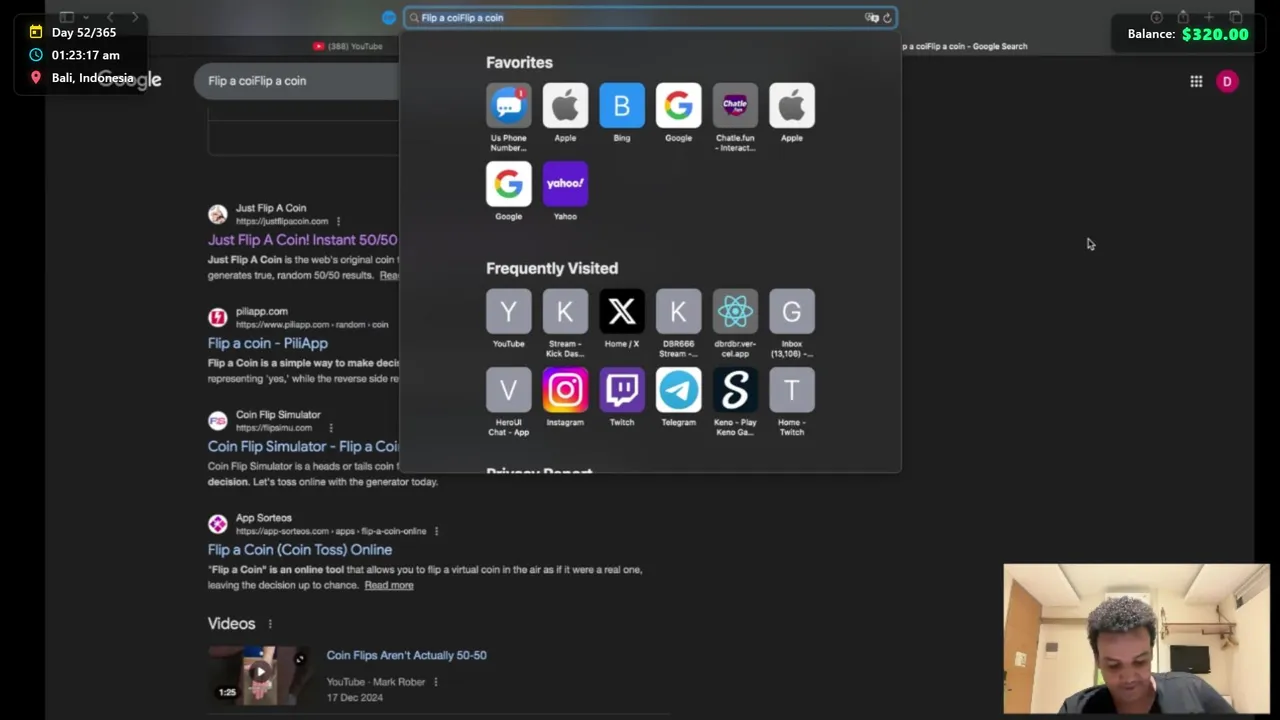Open the Apple favorite next to Us Phone Number
The width and height of the screenshot is (1280, 720).
565,105
